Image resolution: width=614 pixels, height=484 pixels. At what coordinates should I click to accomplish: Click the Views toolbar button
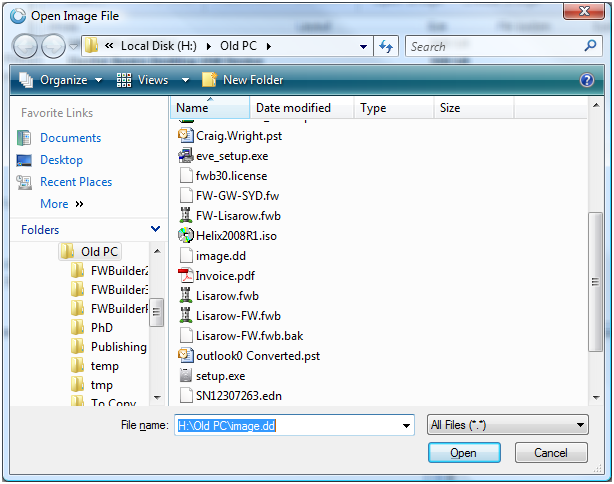(143, 80)
